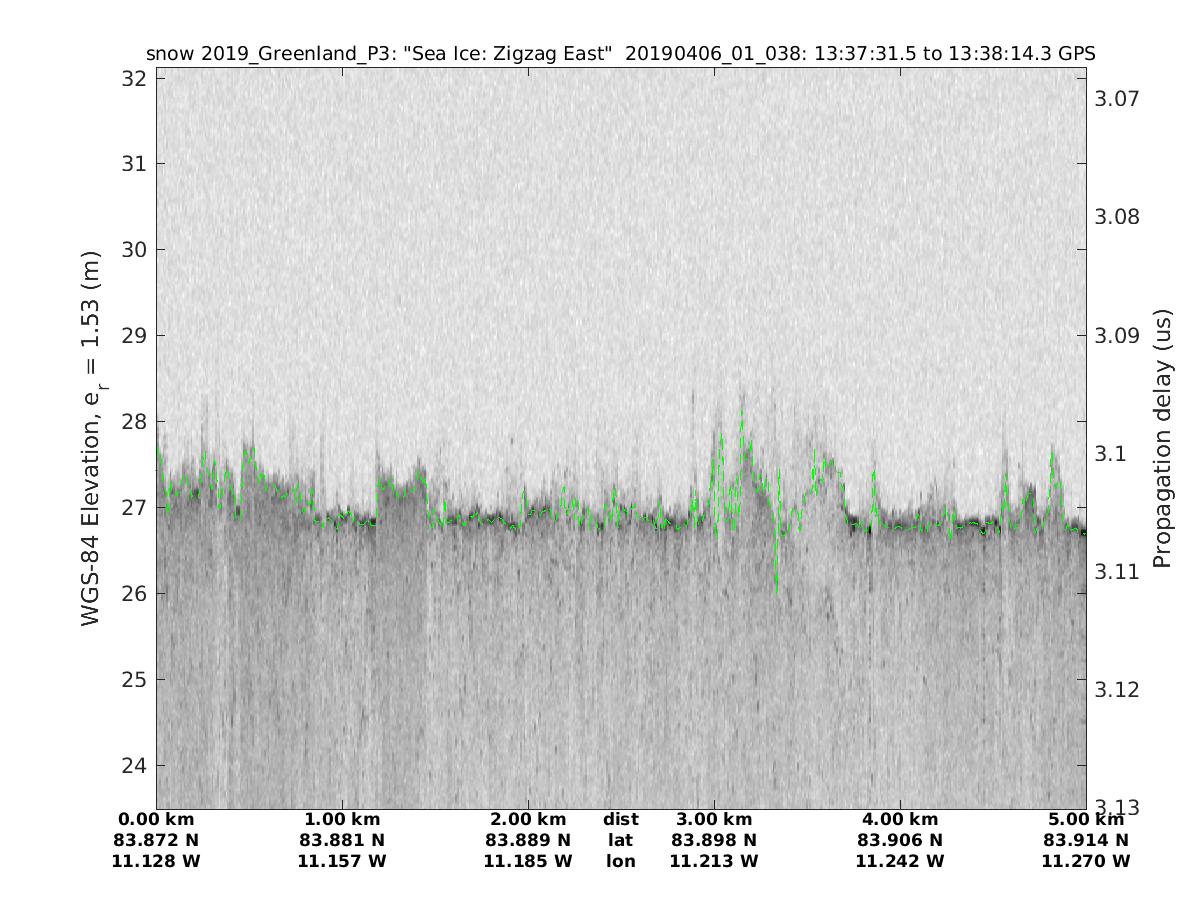1200x900 pixels.
Task: Select the 3.12 propagation delay tick
Action: point(1118,690)
